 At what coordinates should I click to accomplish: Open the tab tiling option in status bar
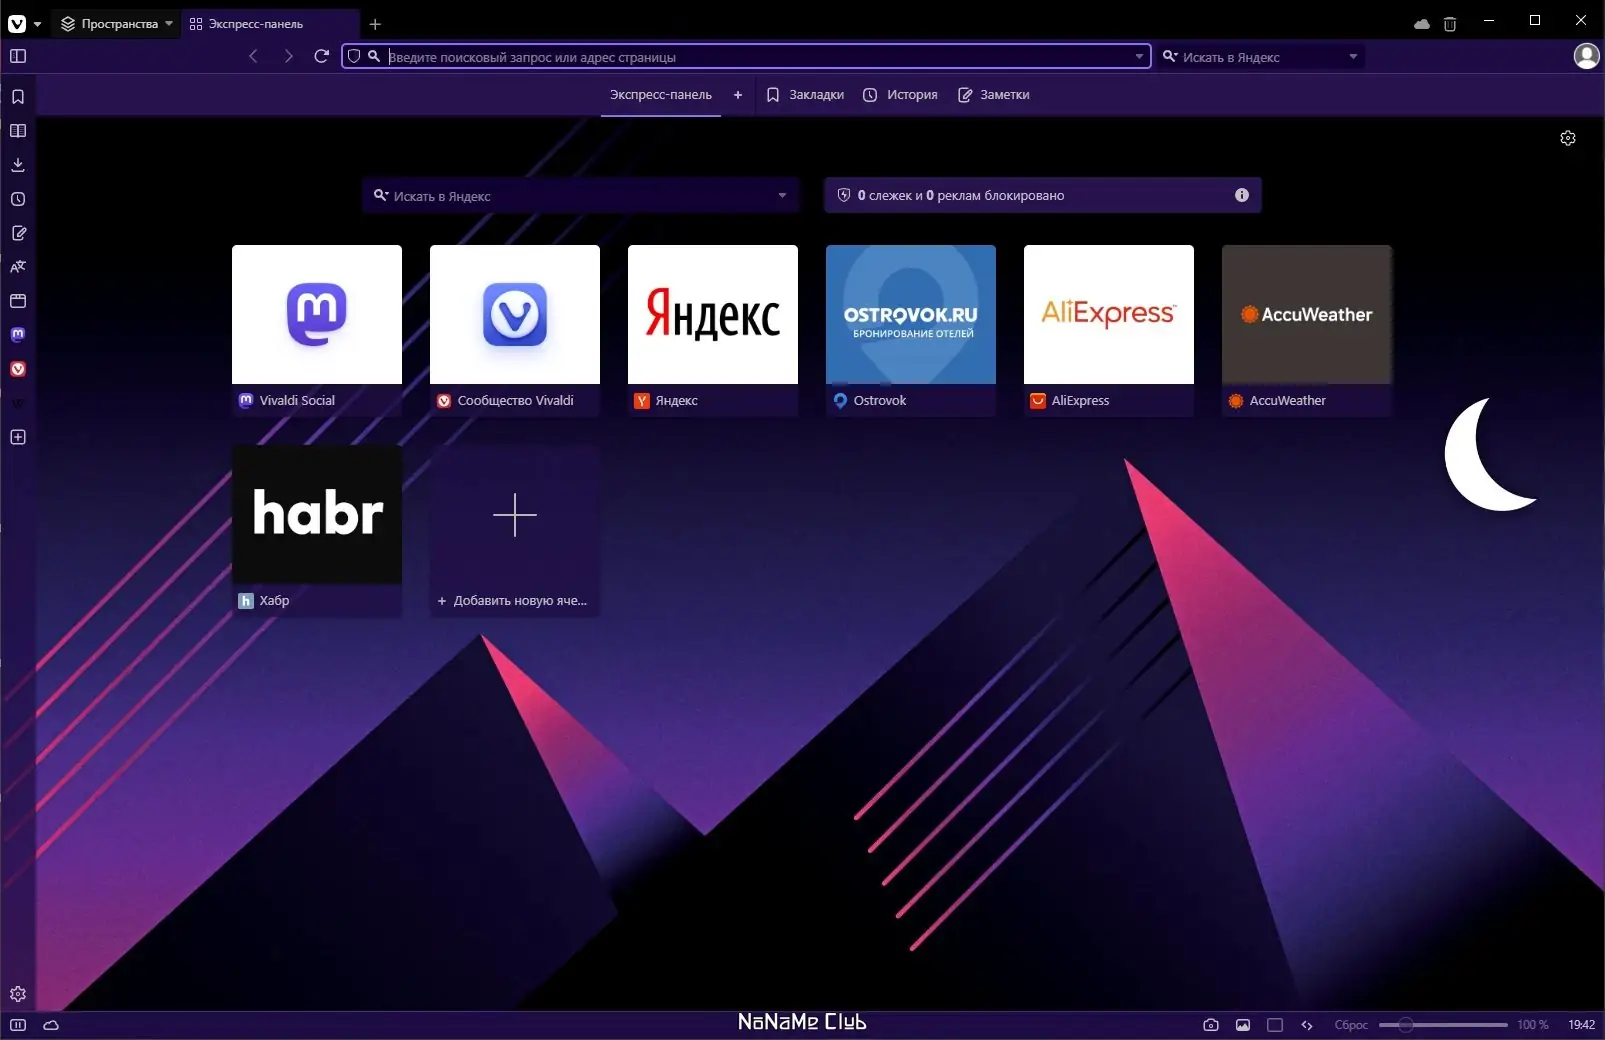(x=1275, y=1025)
